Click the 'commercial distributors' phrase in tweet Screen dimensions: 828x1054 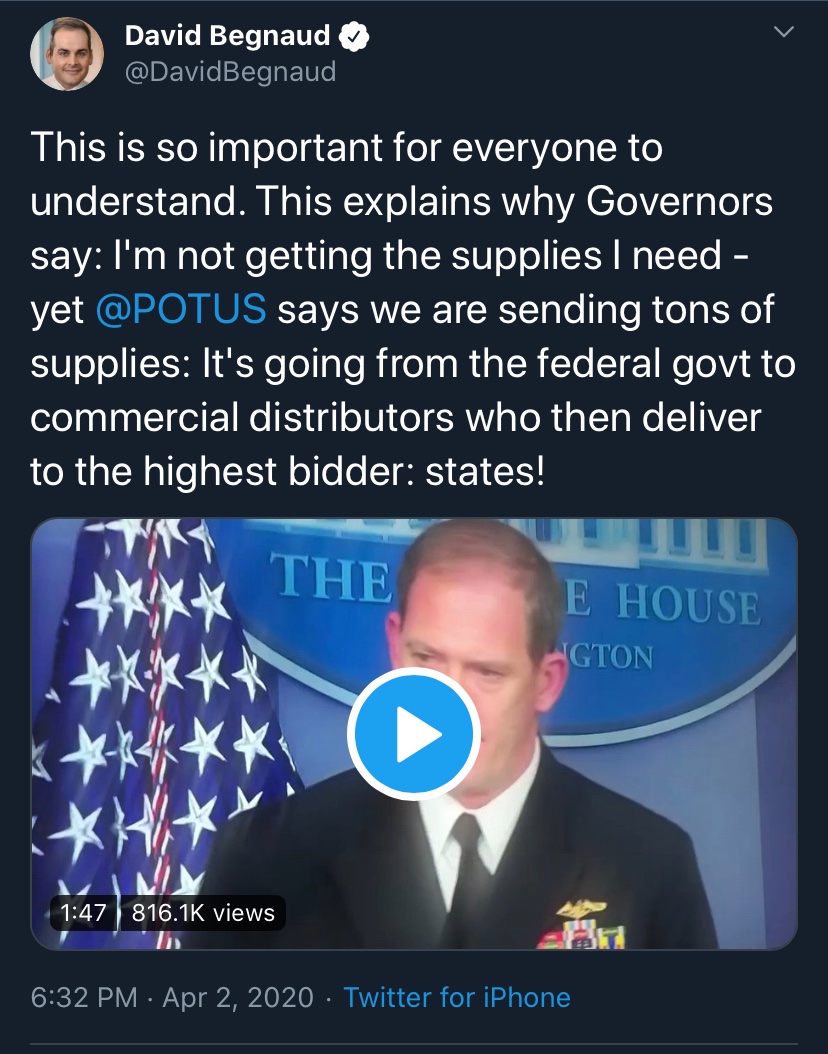[242, 417]
